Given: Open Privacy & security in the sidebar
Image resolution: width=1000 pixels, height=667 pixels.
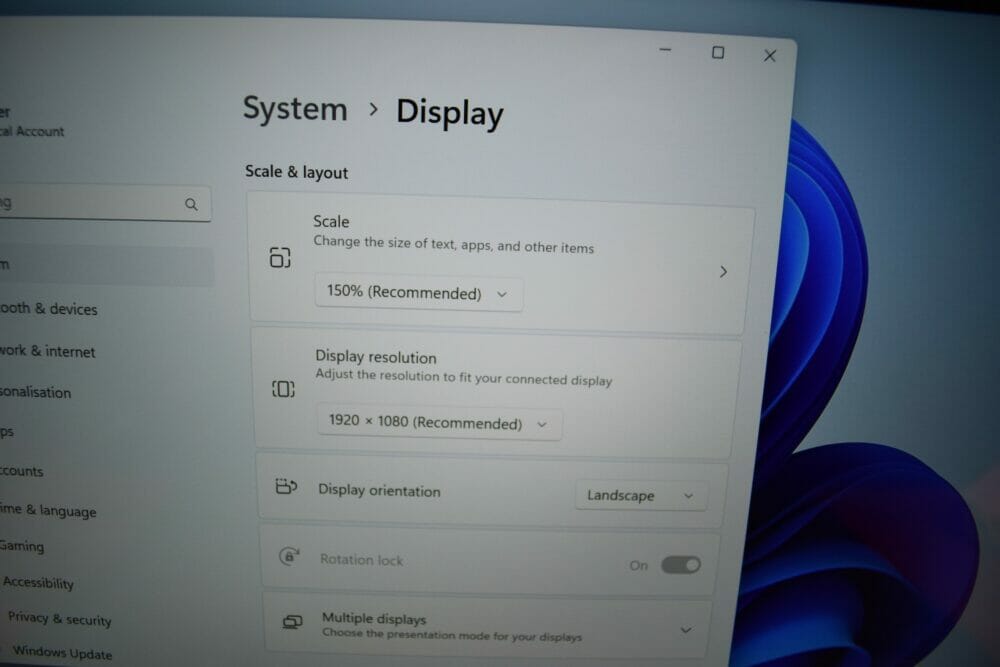Looking at the screenshot, I should tap(59, 619).
